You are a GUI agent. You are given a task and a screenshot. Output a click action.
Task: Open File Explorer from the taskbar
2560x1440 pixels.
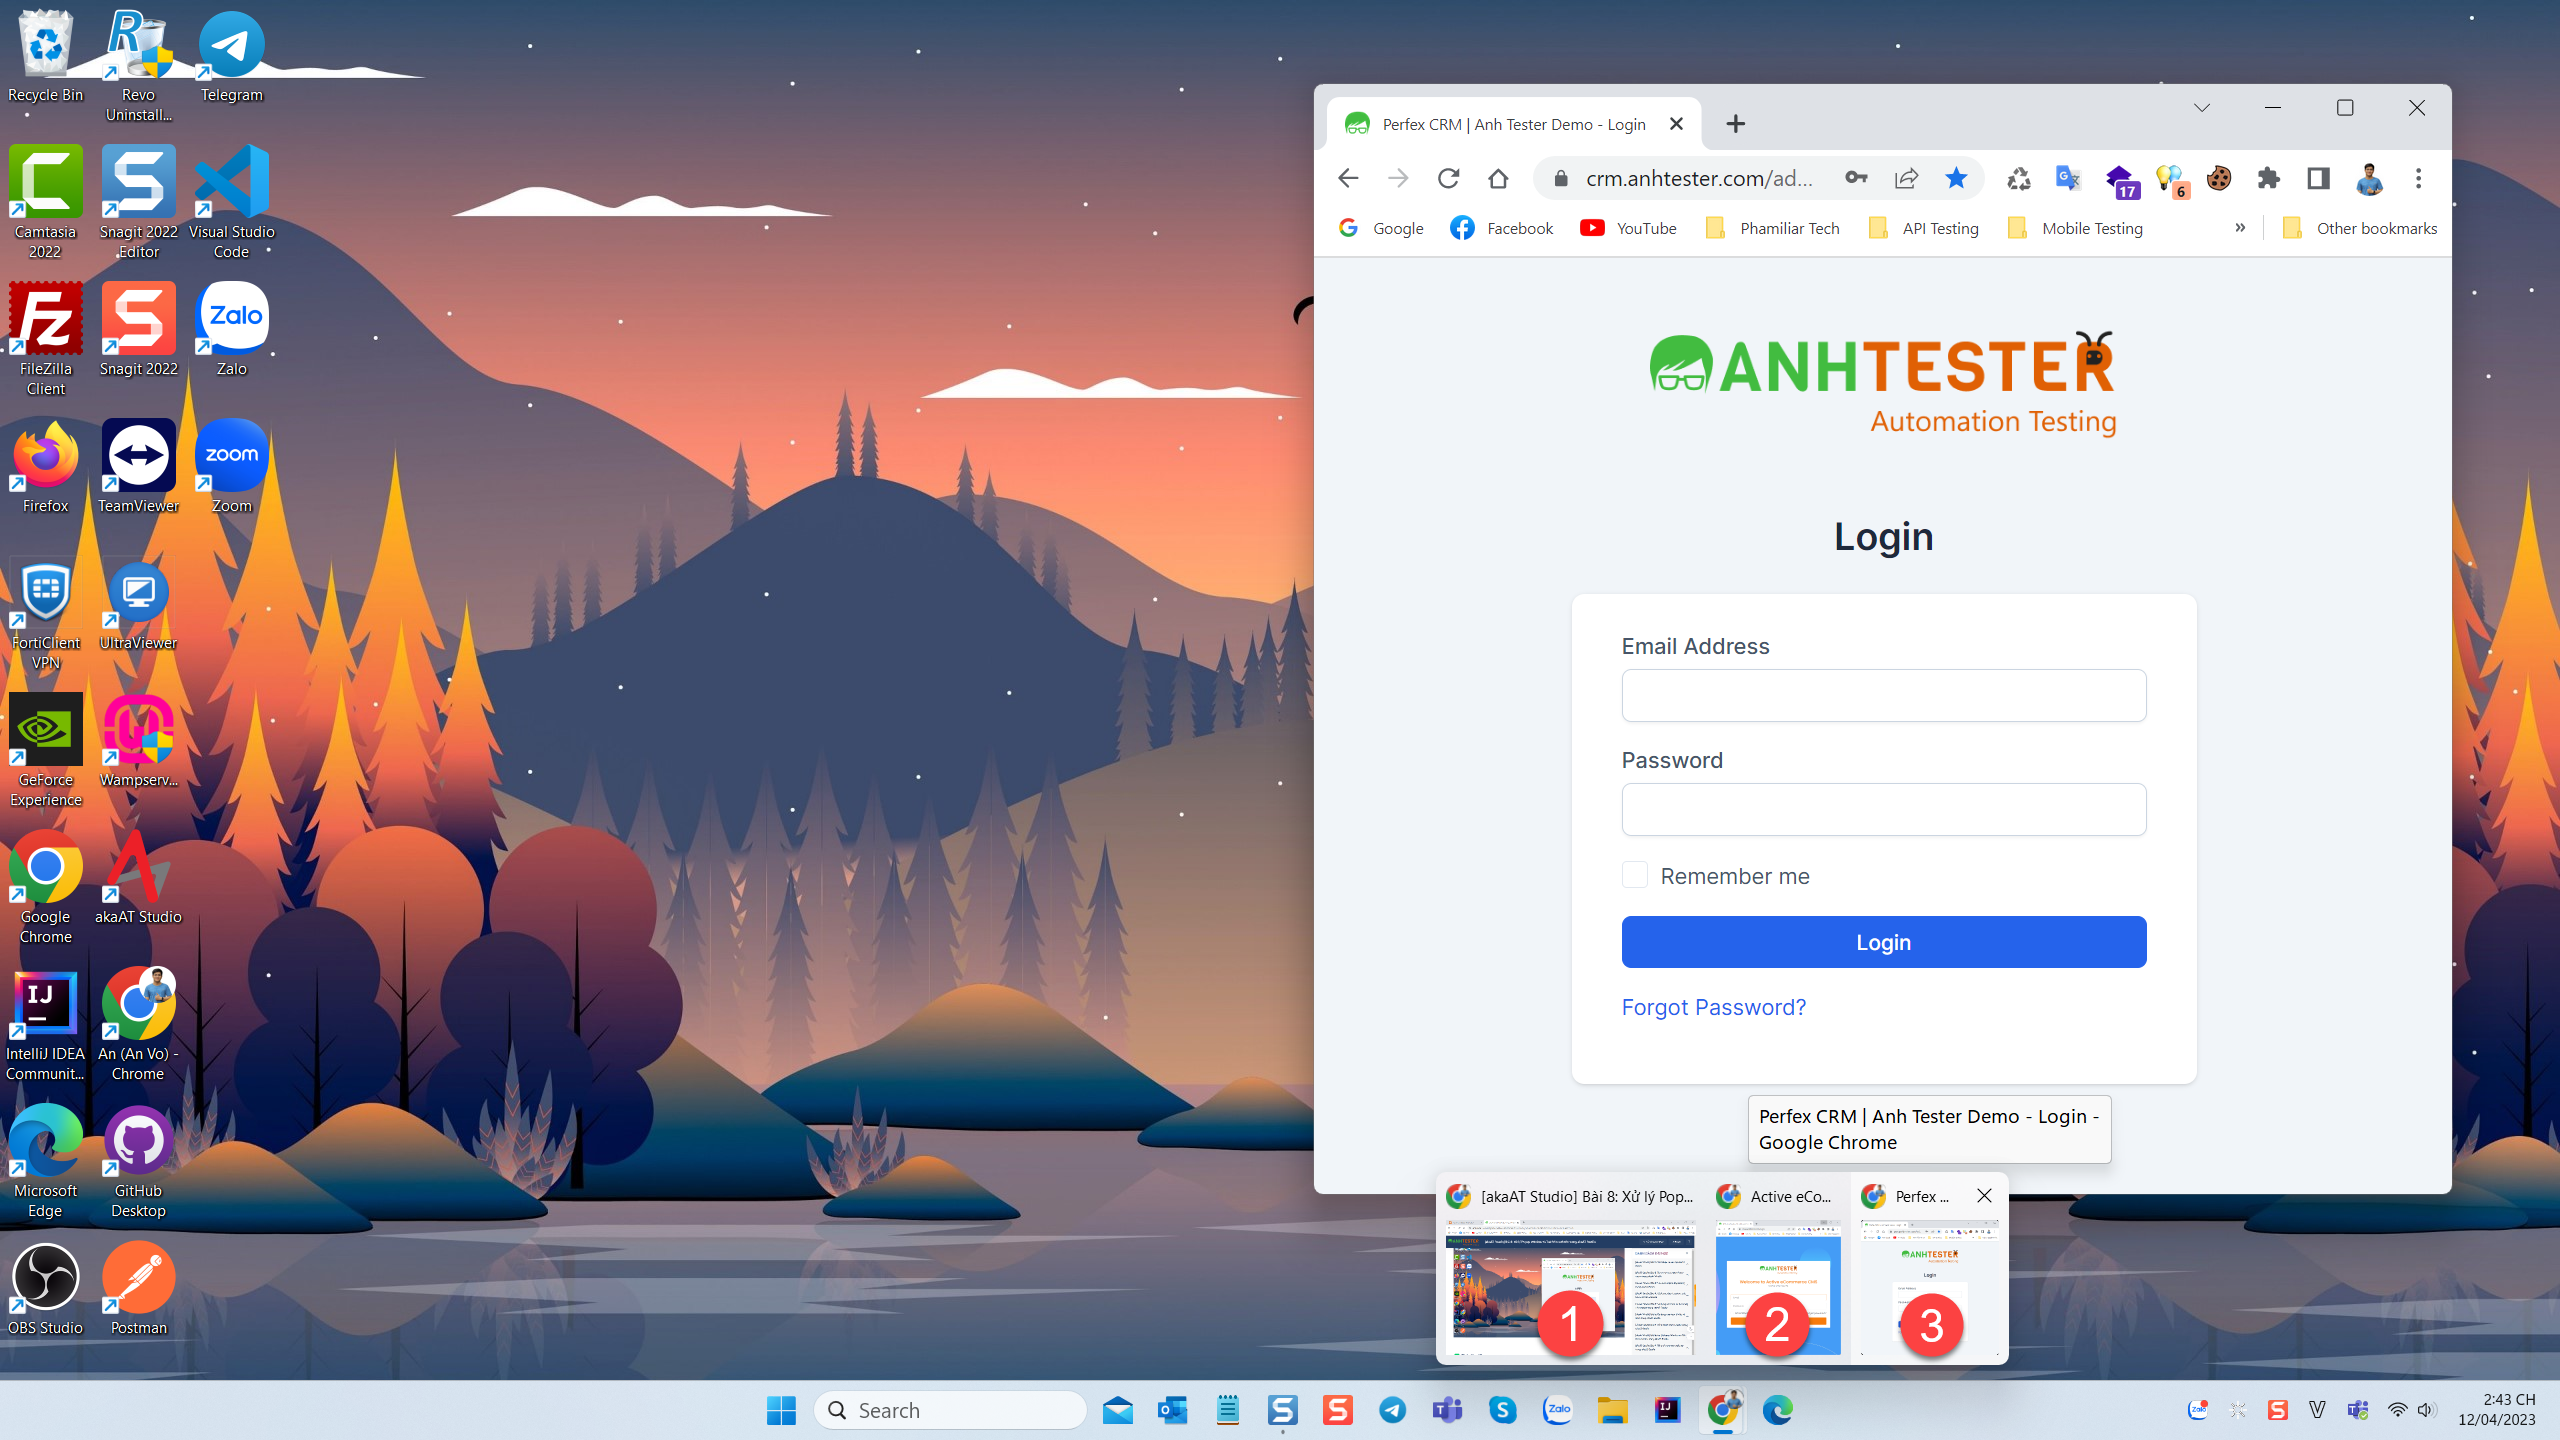(1613, 1410)
